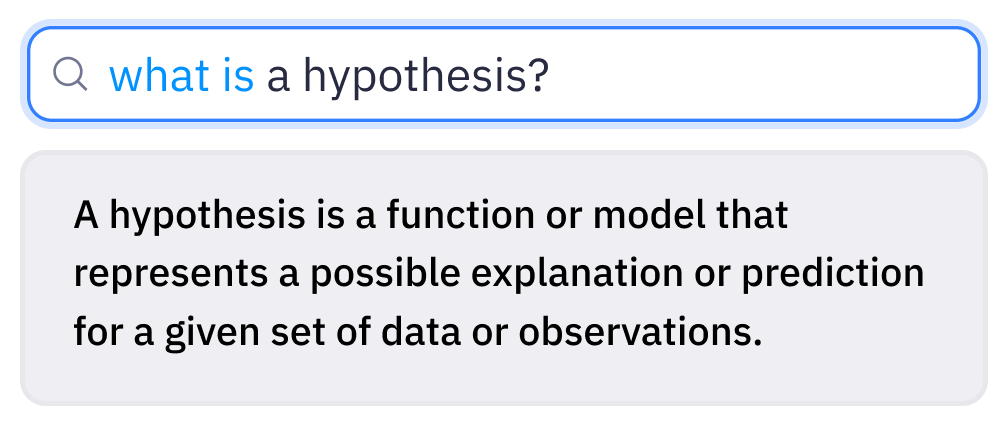
Task: Click the word "observations" in the answer
Action: click(634, 333)
